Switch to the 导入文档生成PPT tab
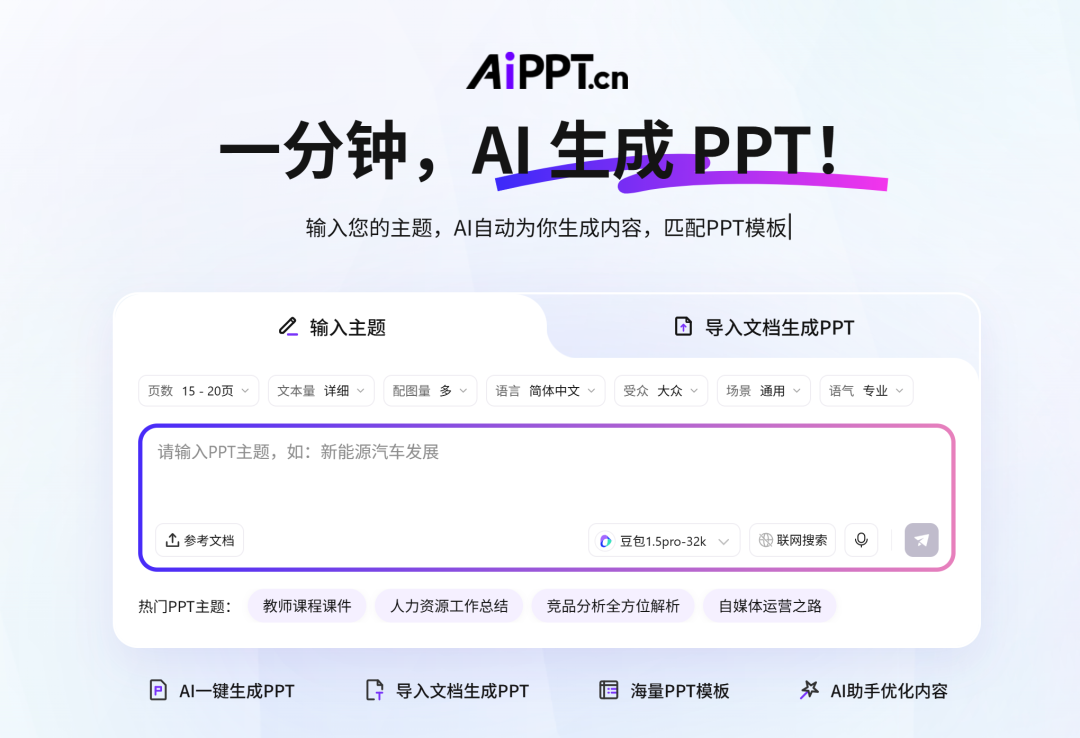Image resolution: width=1080 pixels, height=738 pixels. pos(764,327)
